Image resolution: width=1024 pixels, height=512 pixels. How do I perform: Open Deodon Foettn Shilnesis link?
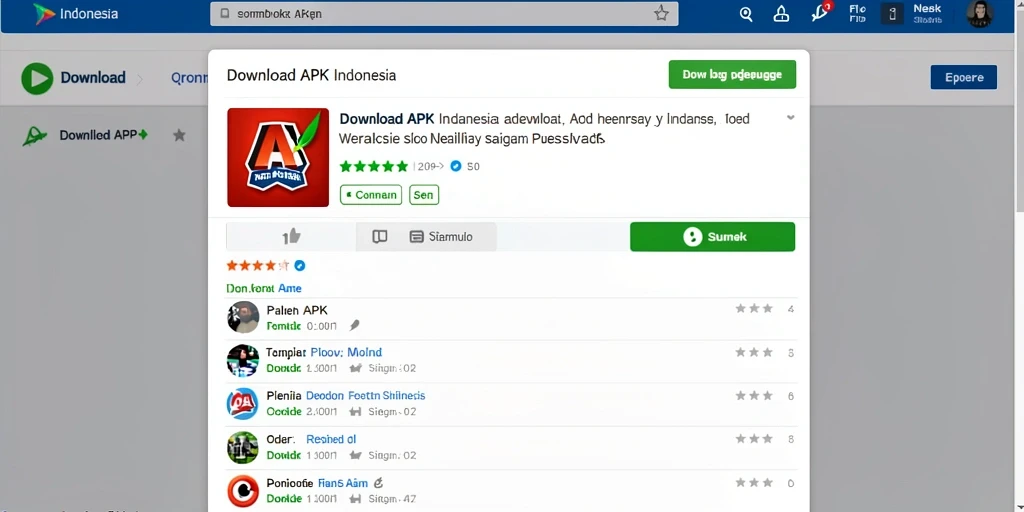pos(366,396)
